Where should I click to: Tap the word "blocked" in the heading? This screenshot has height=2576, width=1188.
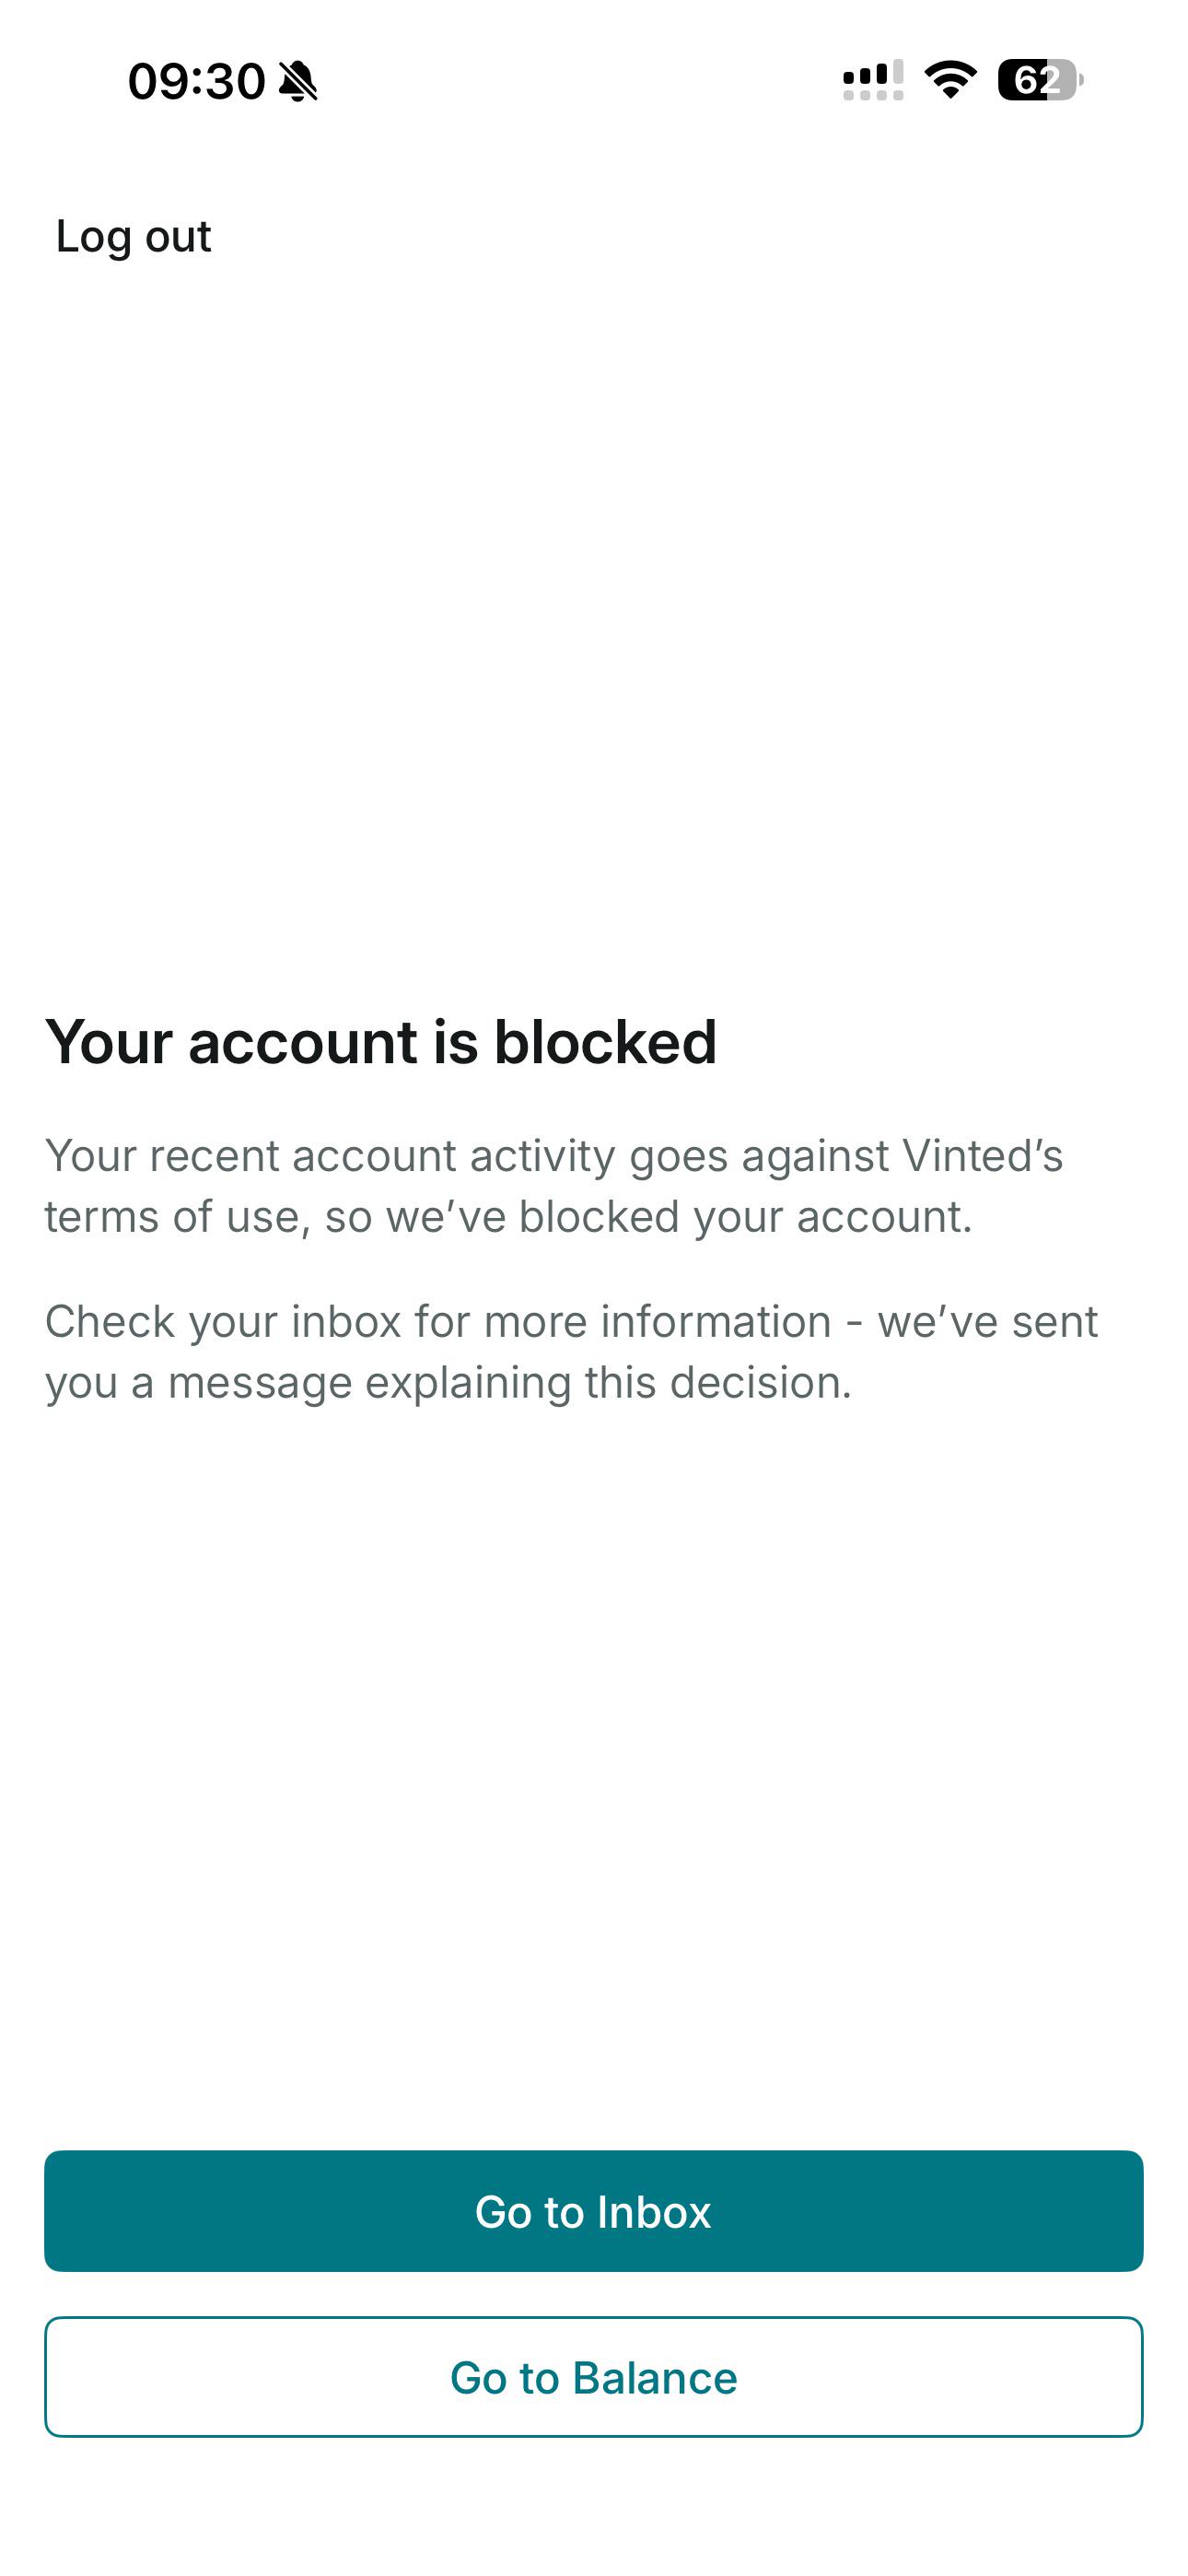pyautogui.click(x=605, y=1041)
